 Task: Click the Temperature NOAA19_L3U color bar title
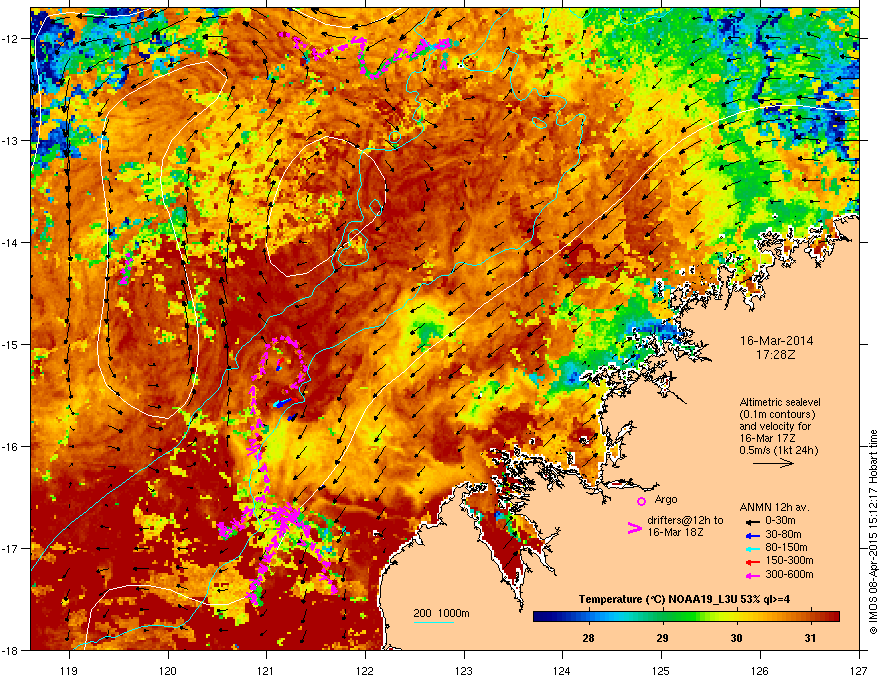click(x=685, y=599)
